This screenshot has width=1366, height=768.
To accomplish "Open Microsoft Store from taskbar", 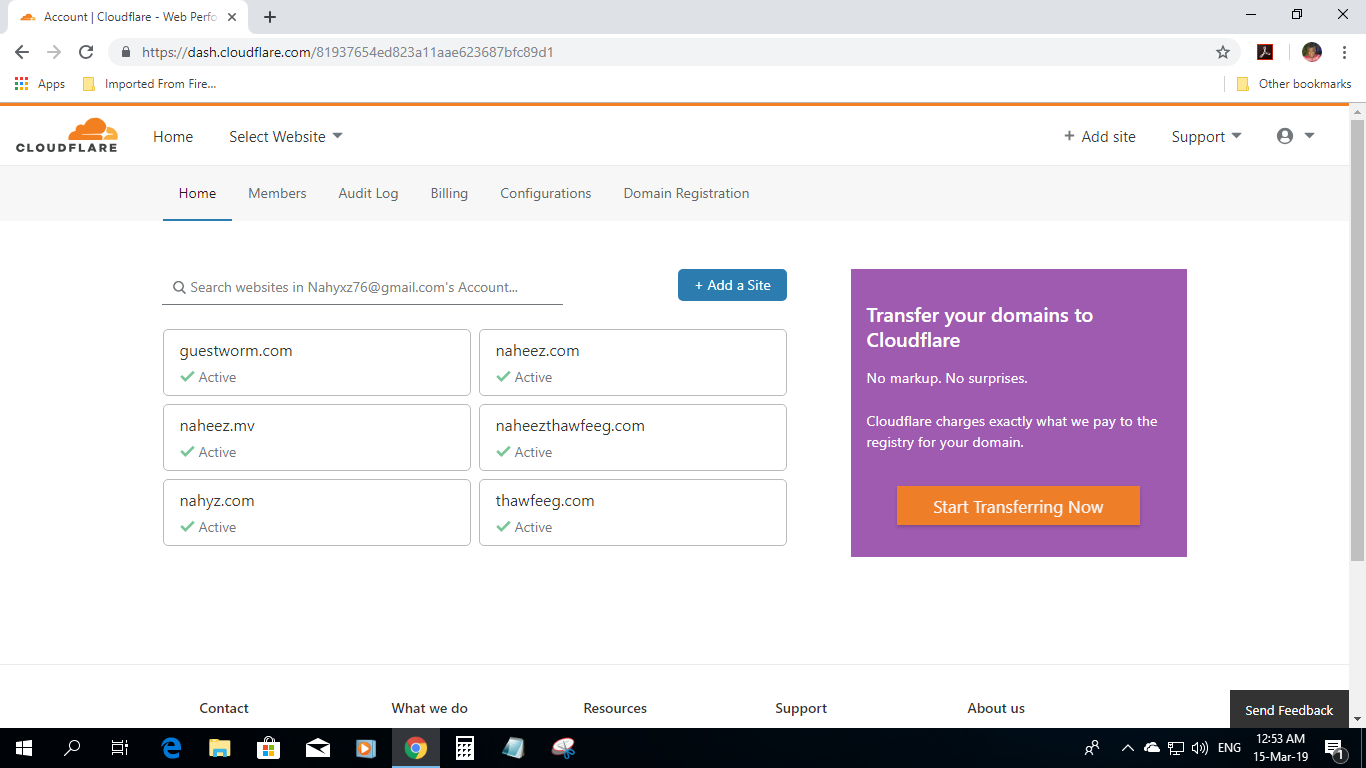I will 269,748.
